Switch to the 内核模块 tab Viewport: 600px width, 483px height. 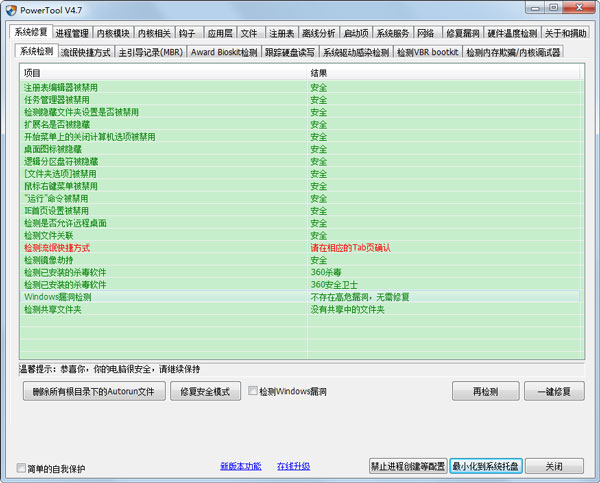(x=113, y=33)
